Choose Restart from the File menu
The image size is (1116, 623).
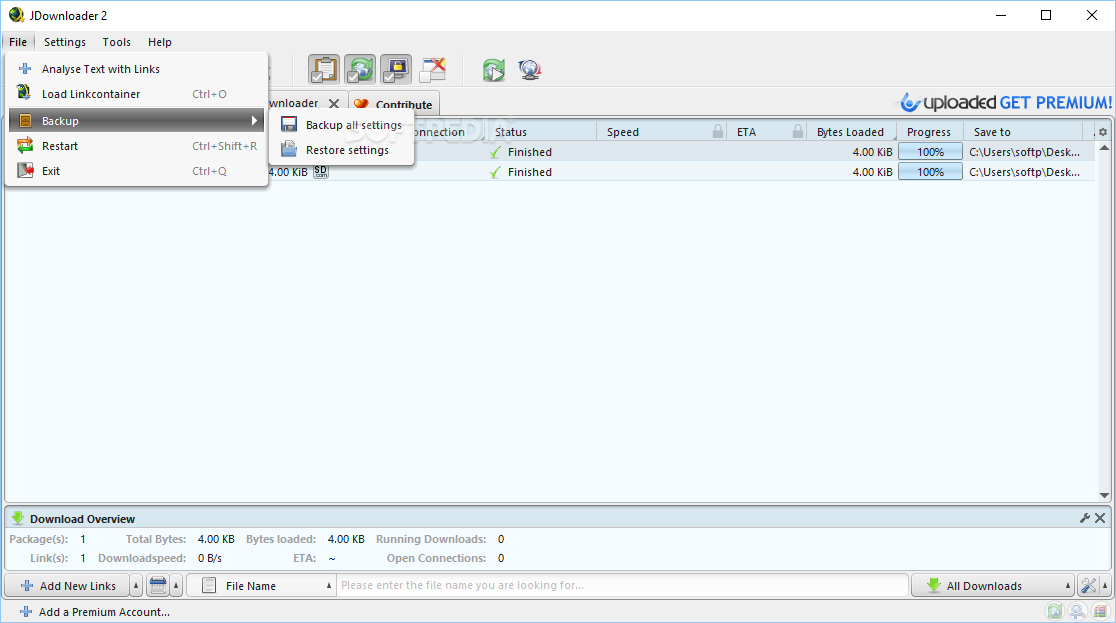click(x=136, y=146)
